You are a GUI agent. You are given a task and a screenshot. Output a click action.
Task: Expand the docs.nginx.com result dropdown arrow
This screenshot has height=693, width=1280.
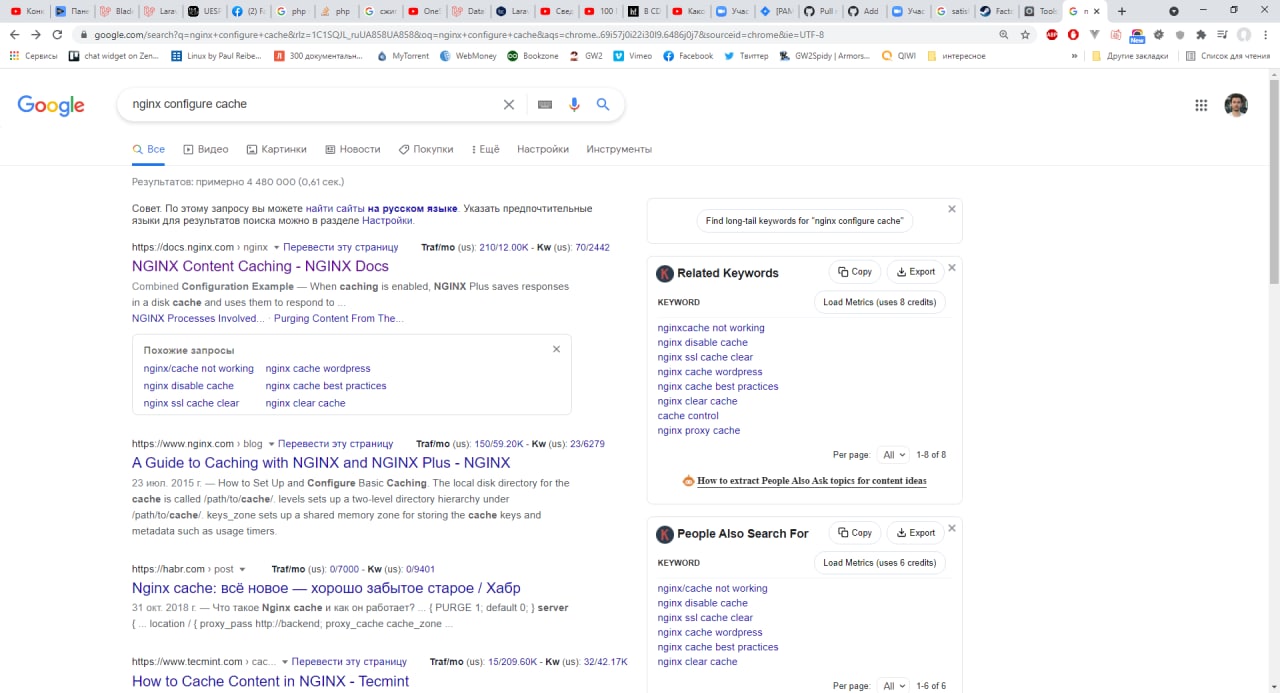[x=277, y=247]
